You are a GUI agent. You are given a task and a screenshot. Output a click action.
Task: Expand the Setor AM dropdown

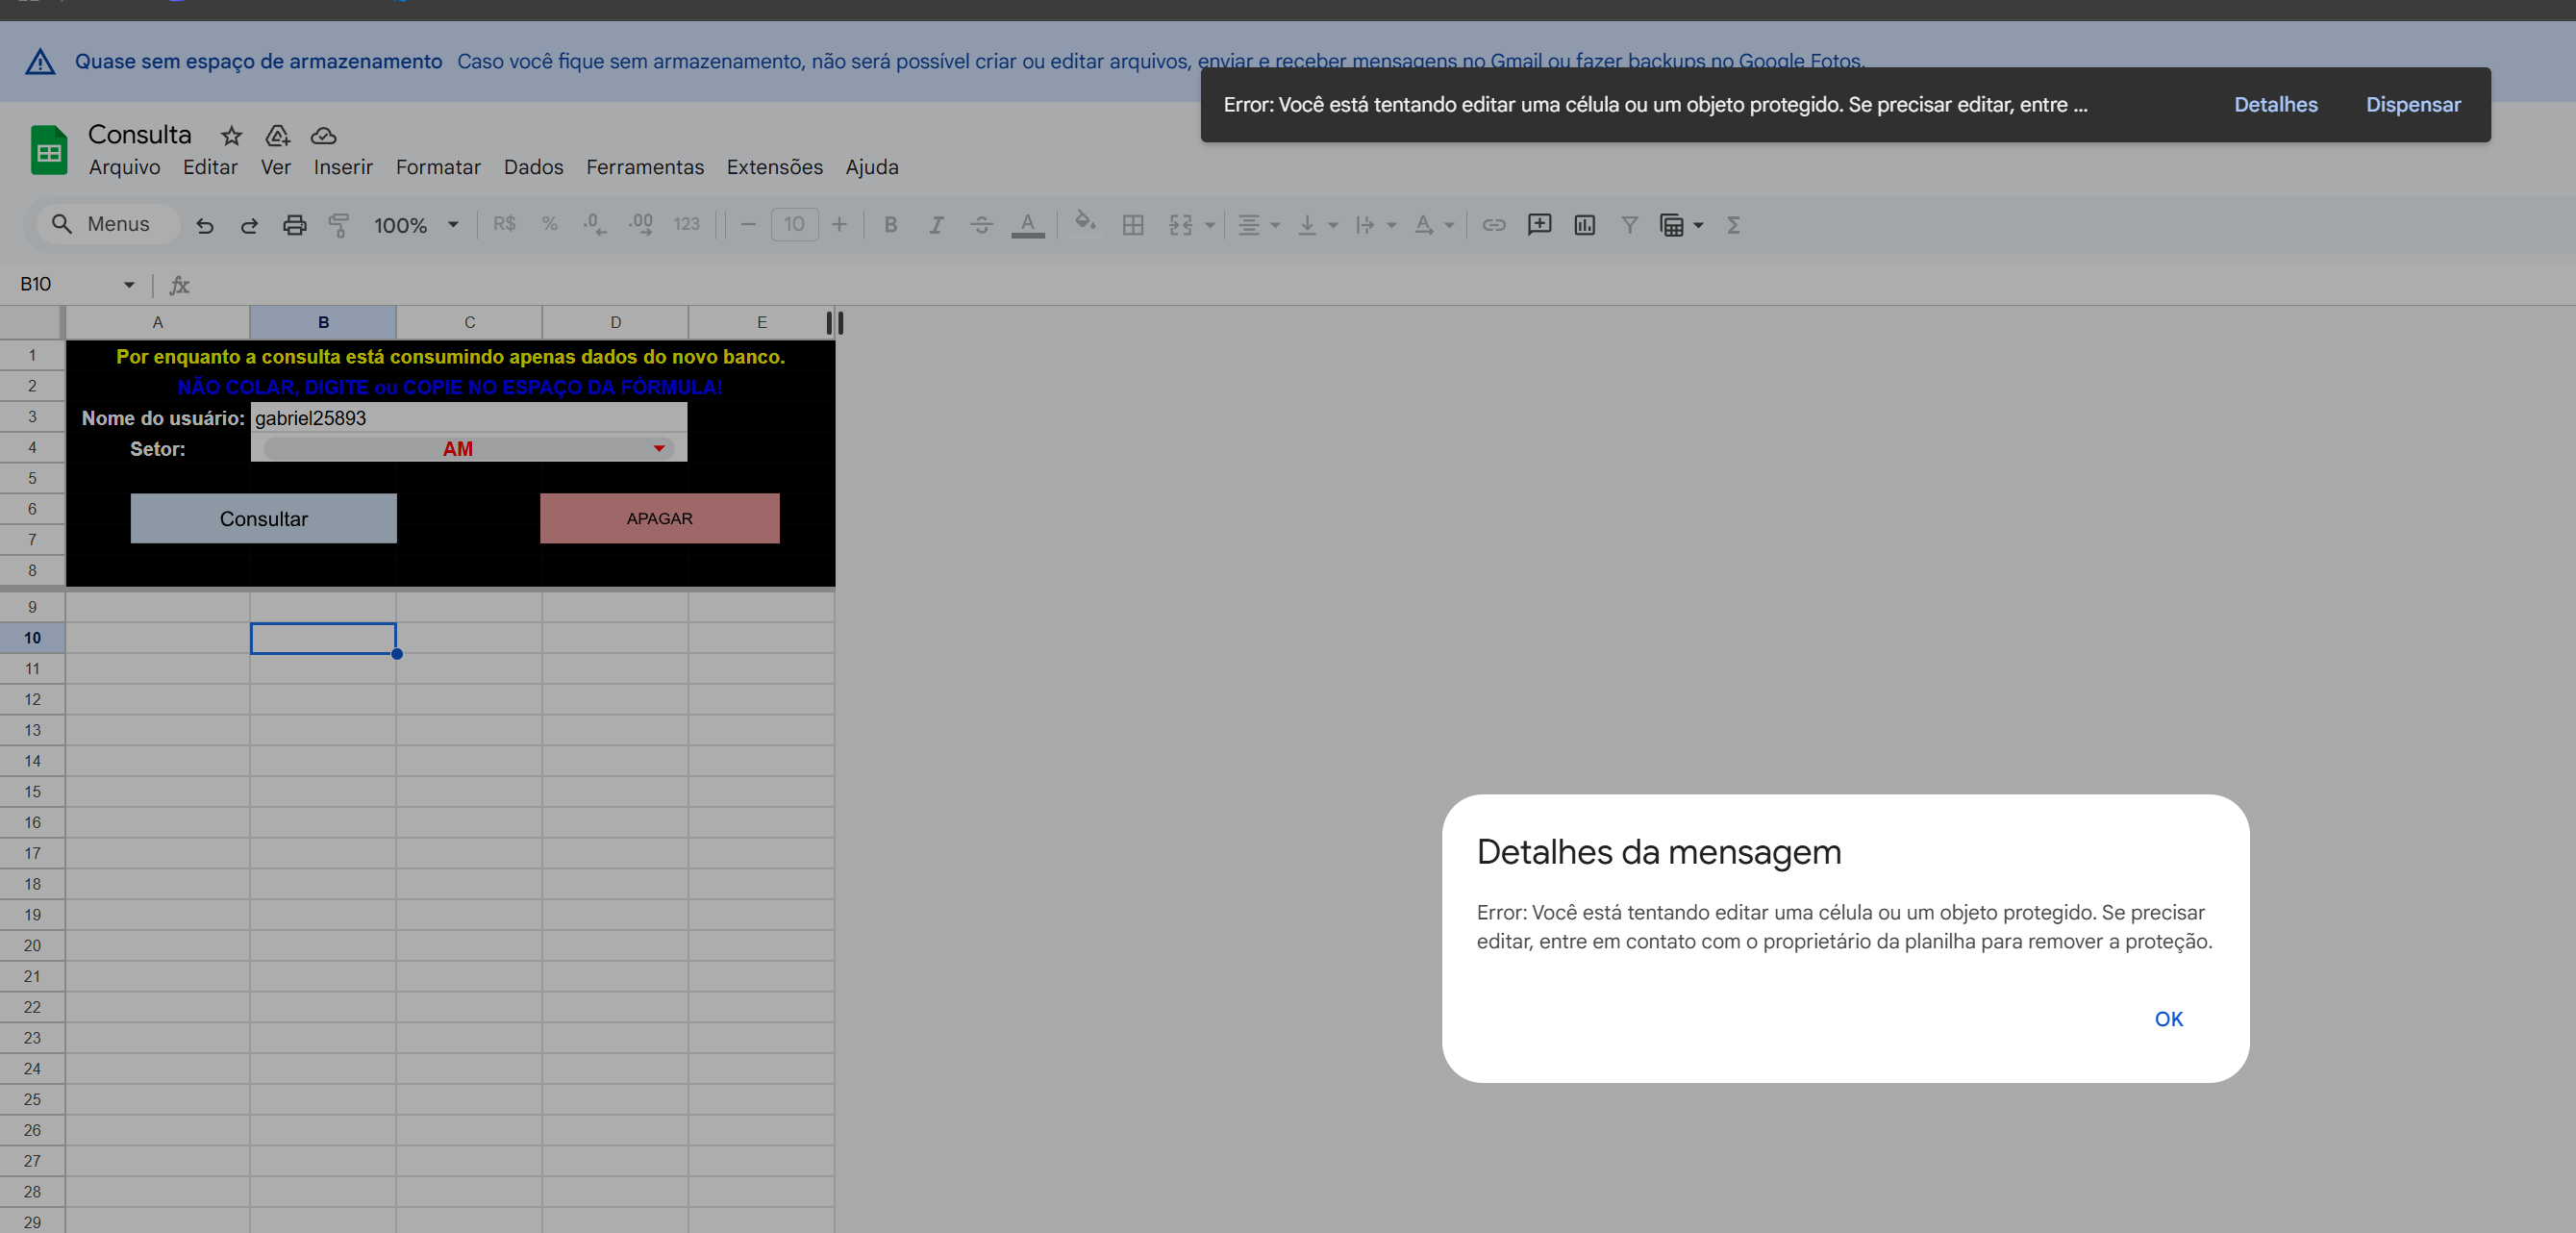[x=659, y=449]
